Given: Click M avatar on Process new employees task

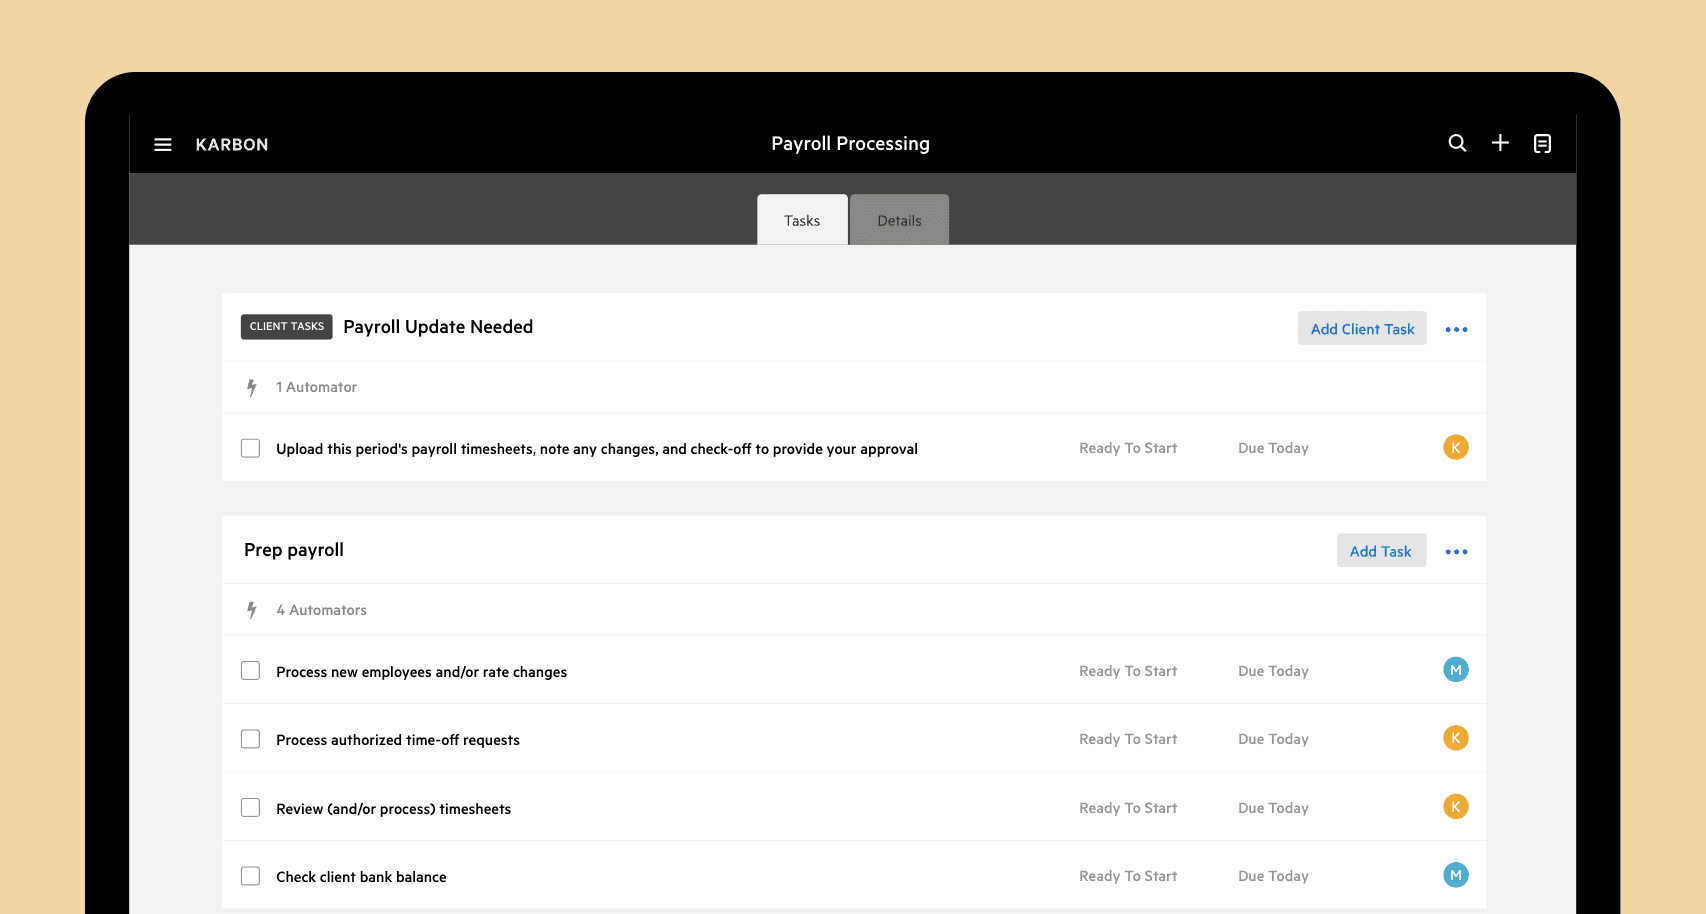Looking at the screenshot, I should (x=1456, y=670).
